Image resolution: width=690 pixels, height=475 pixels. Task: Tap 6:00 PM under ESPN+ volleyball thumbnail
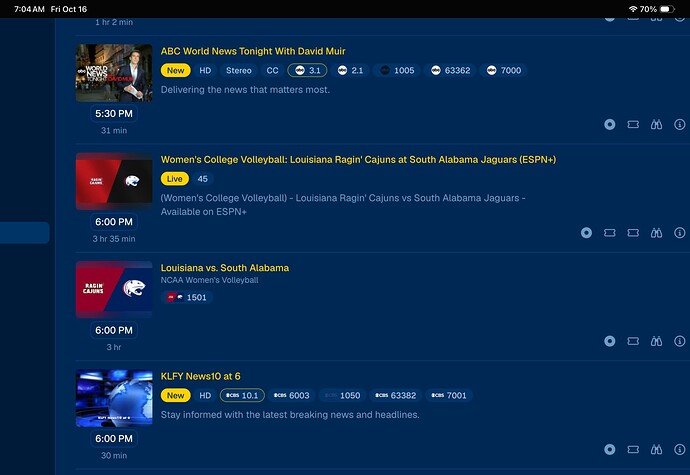point(114,222)
